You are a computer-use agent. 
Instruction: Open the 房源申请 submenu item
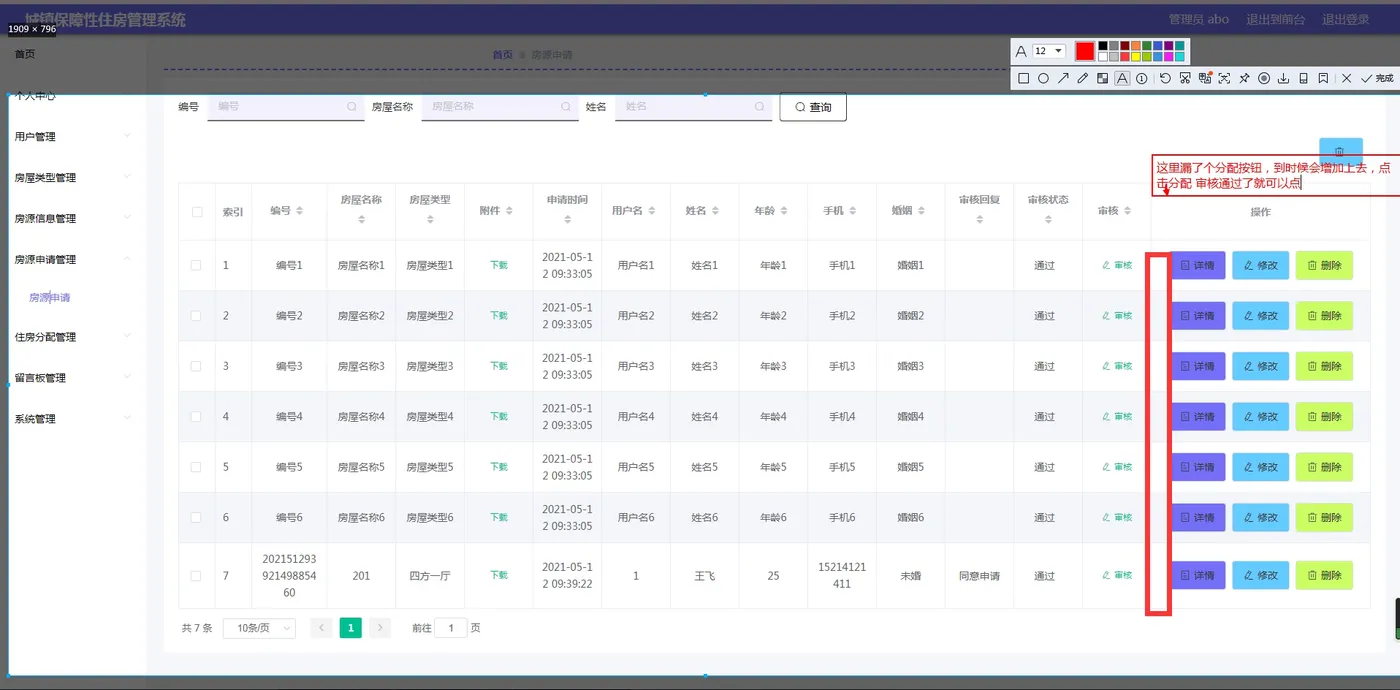point(49,297)
